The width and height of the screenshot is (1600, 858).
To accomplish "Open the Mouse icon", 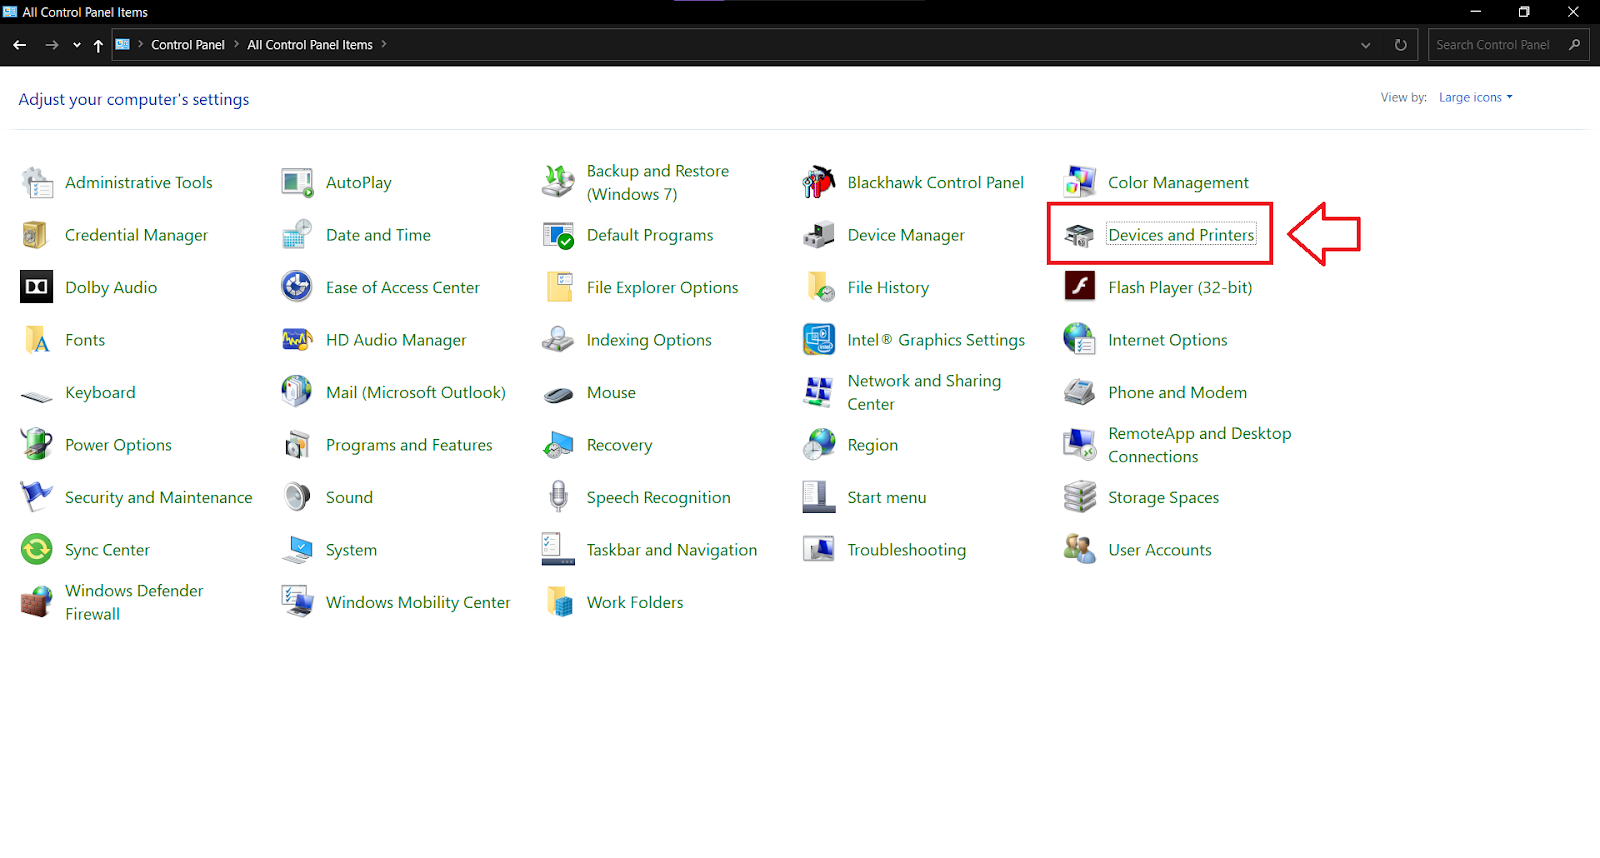I will pyautogui.click(x=558, y=393).
